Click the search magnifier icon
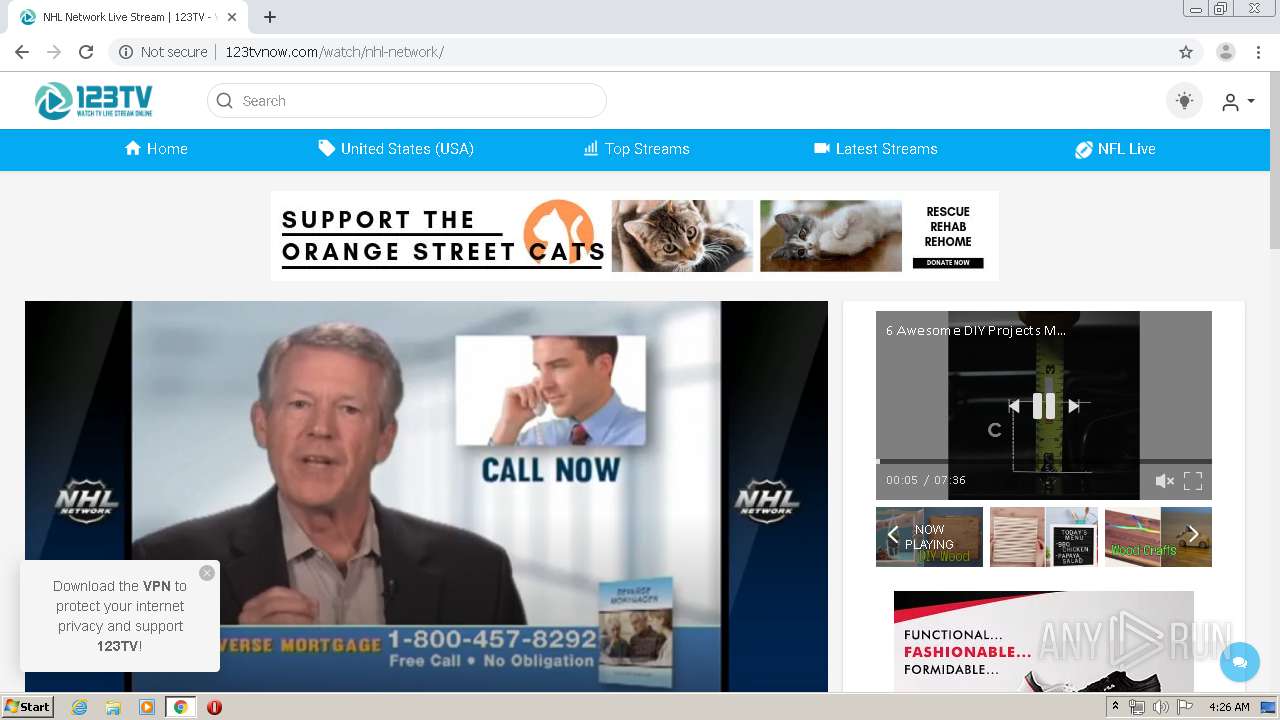Image resolution: width=1280 pixels, height=720 pixels. 225,101
